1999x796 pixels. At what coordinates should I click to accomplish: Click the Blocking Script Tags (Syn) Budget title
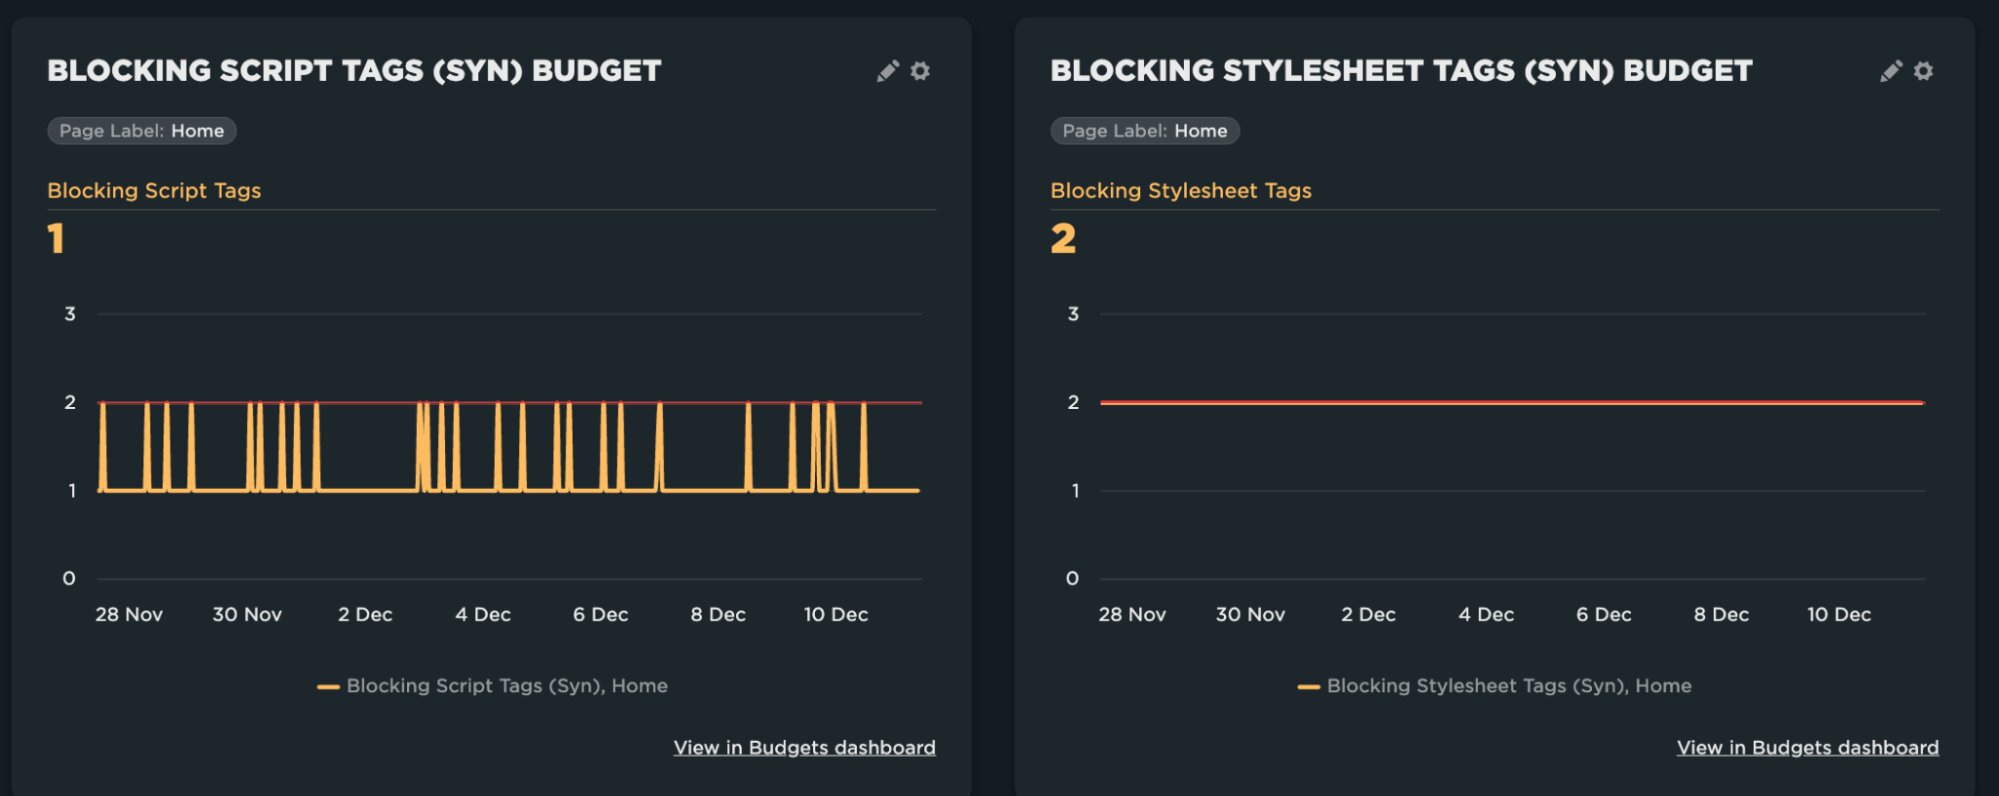pos(354,71)
